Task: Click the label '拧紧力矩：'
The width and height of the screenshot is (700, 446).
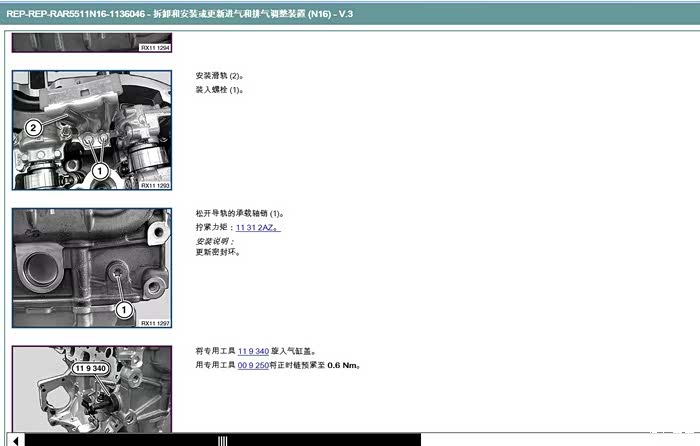Action: (215, 228)
